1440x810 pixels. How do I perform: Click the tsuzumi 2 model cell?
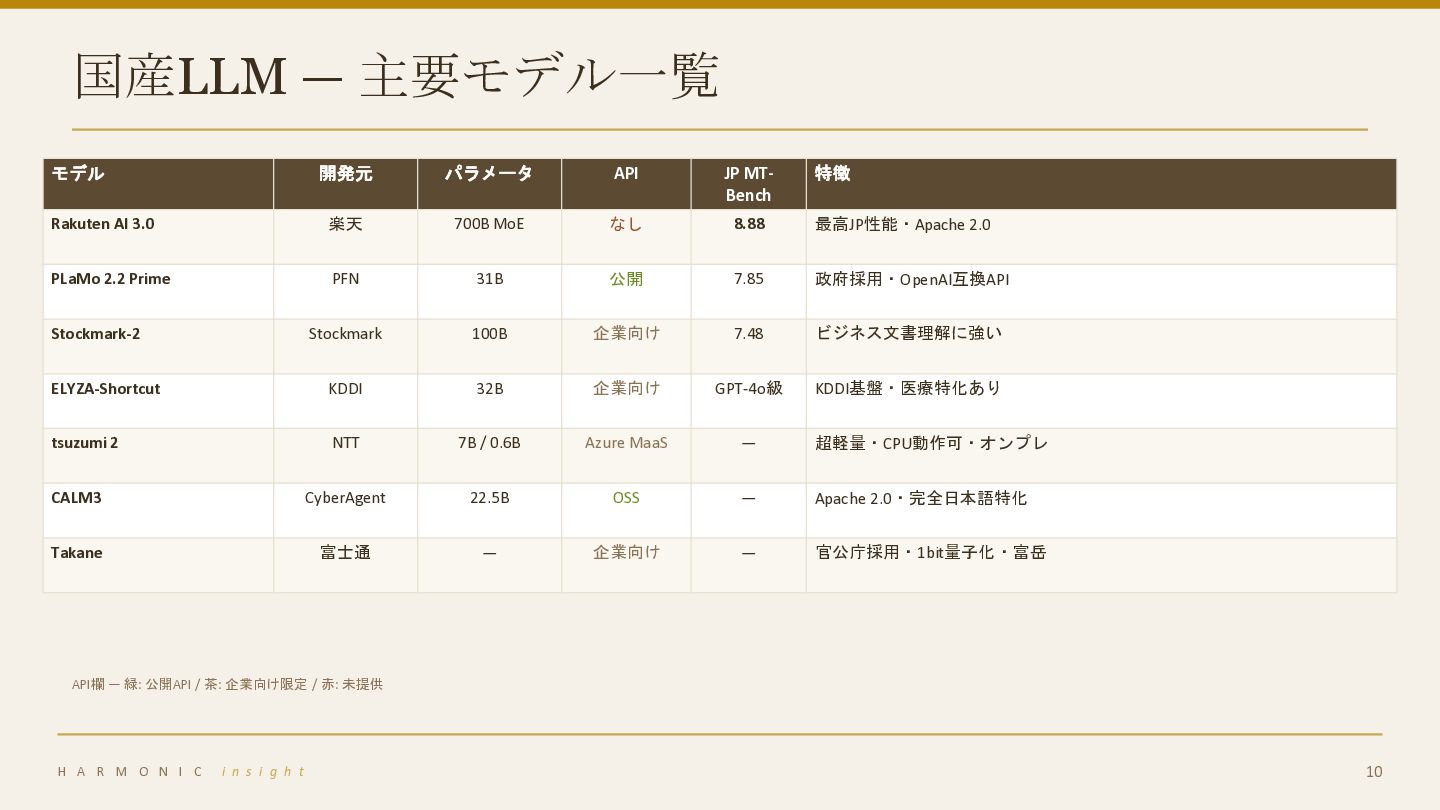[x=158, y=456]
